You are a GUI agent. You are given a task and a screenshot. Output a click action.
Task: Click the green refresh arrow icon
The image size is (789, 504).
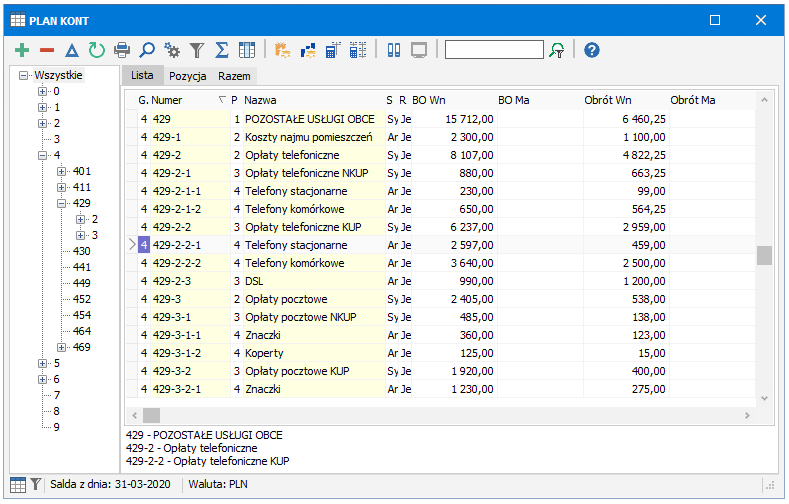(97, 50)
